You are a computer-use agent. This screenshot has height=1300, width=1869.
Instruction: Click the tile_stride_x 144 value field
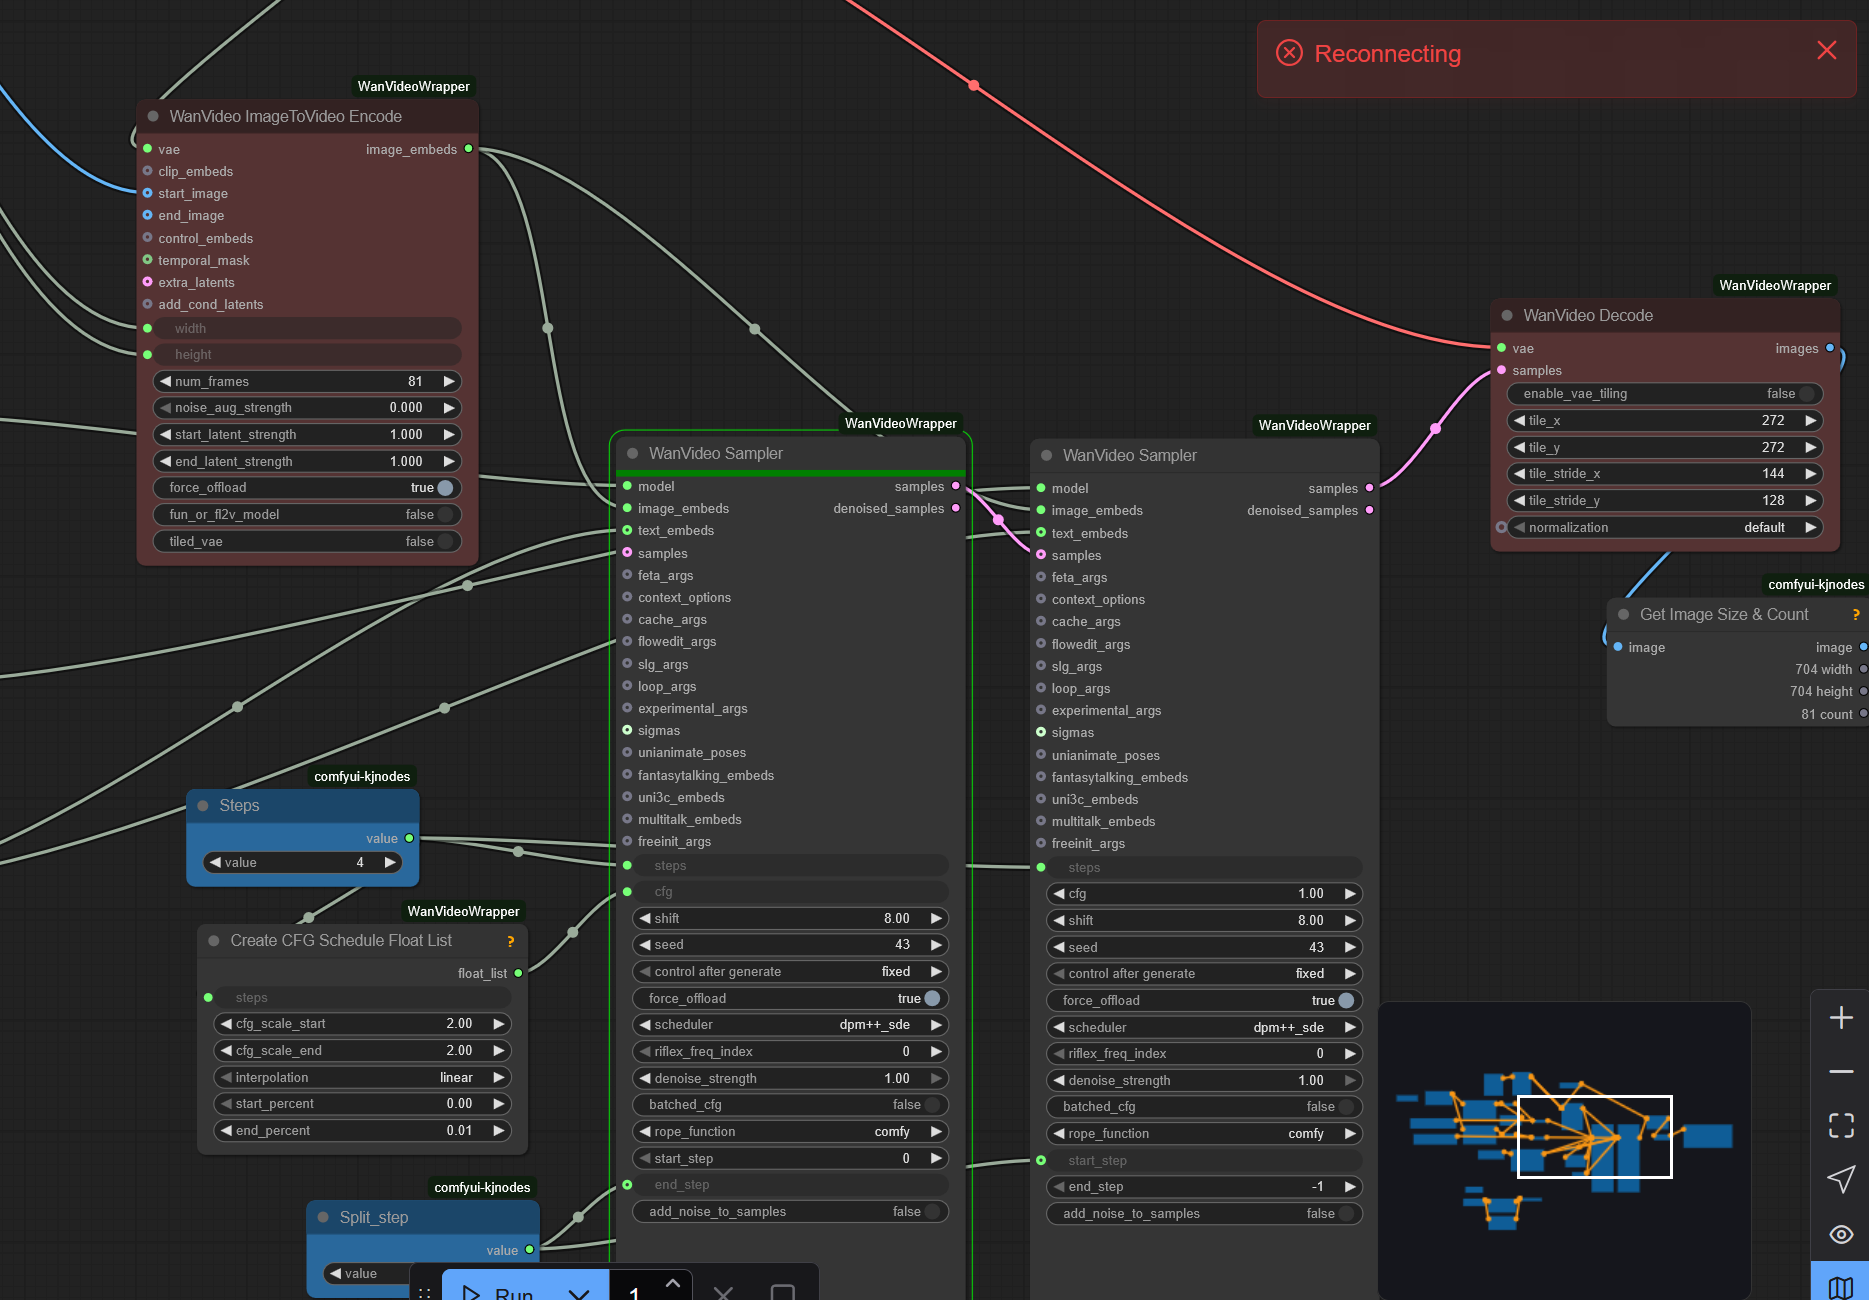point(1664,474)
